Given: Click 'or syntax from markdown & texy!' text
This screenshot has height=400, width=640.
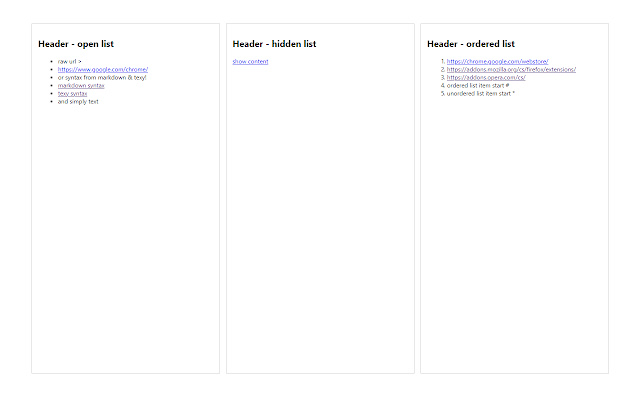Looking at the screenshot, I should 102,77.
